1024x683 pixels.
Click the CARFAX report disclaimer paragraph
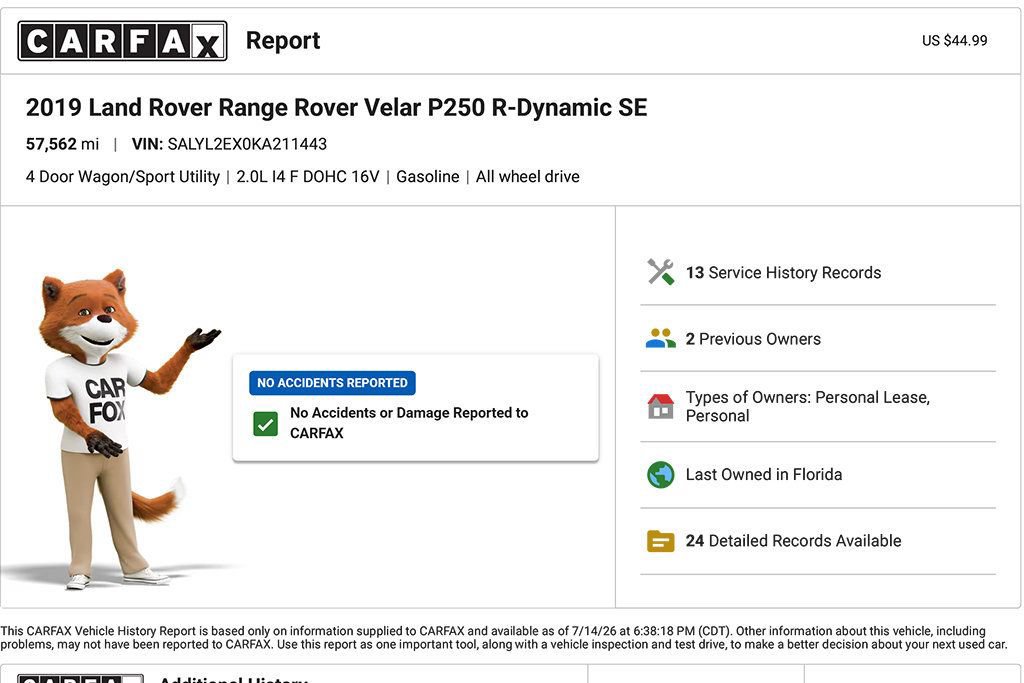tap(504, 638)
